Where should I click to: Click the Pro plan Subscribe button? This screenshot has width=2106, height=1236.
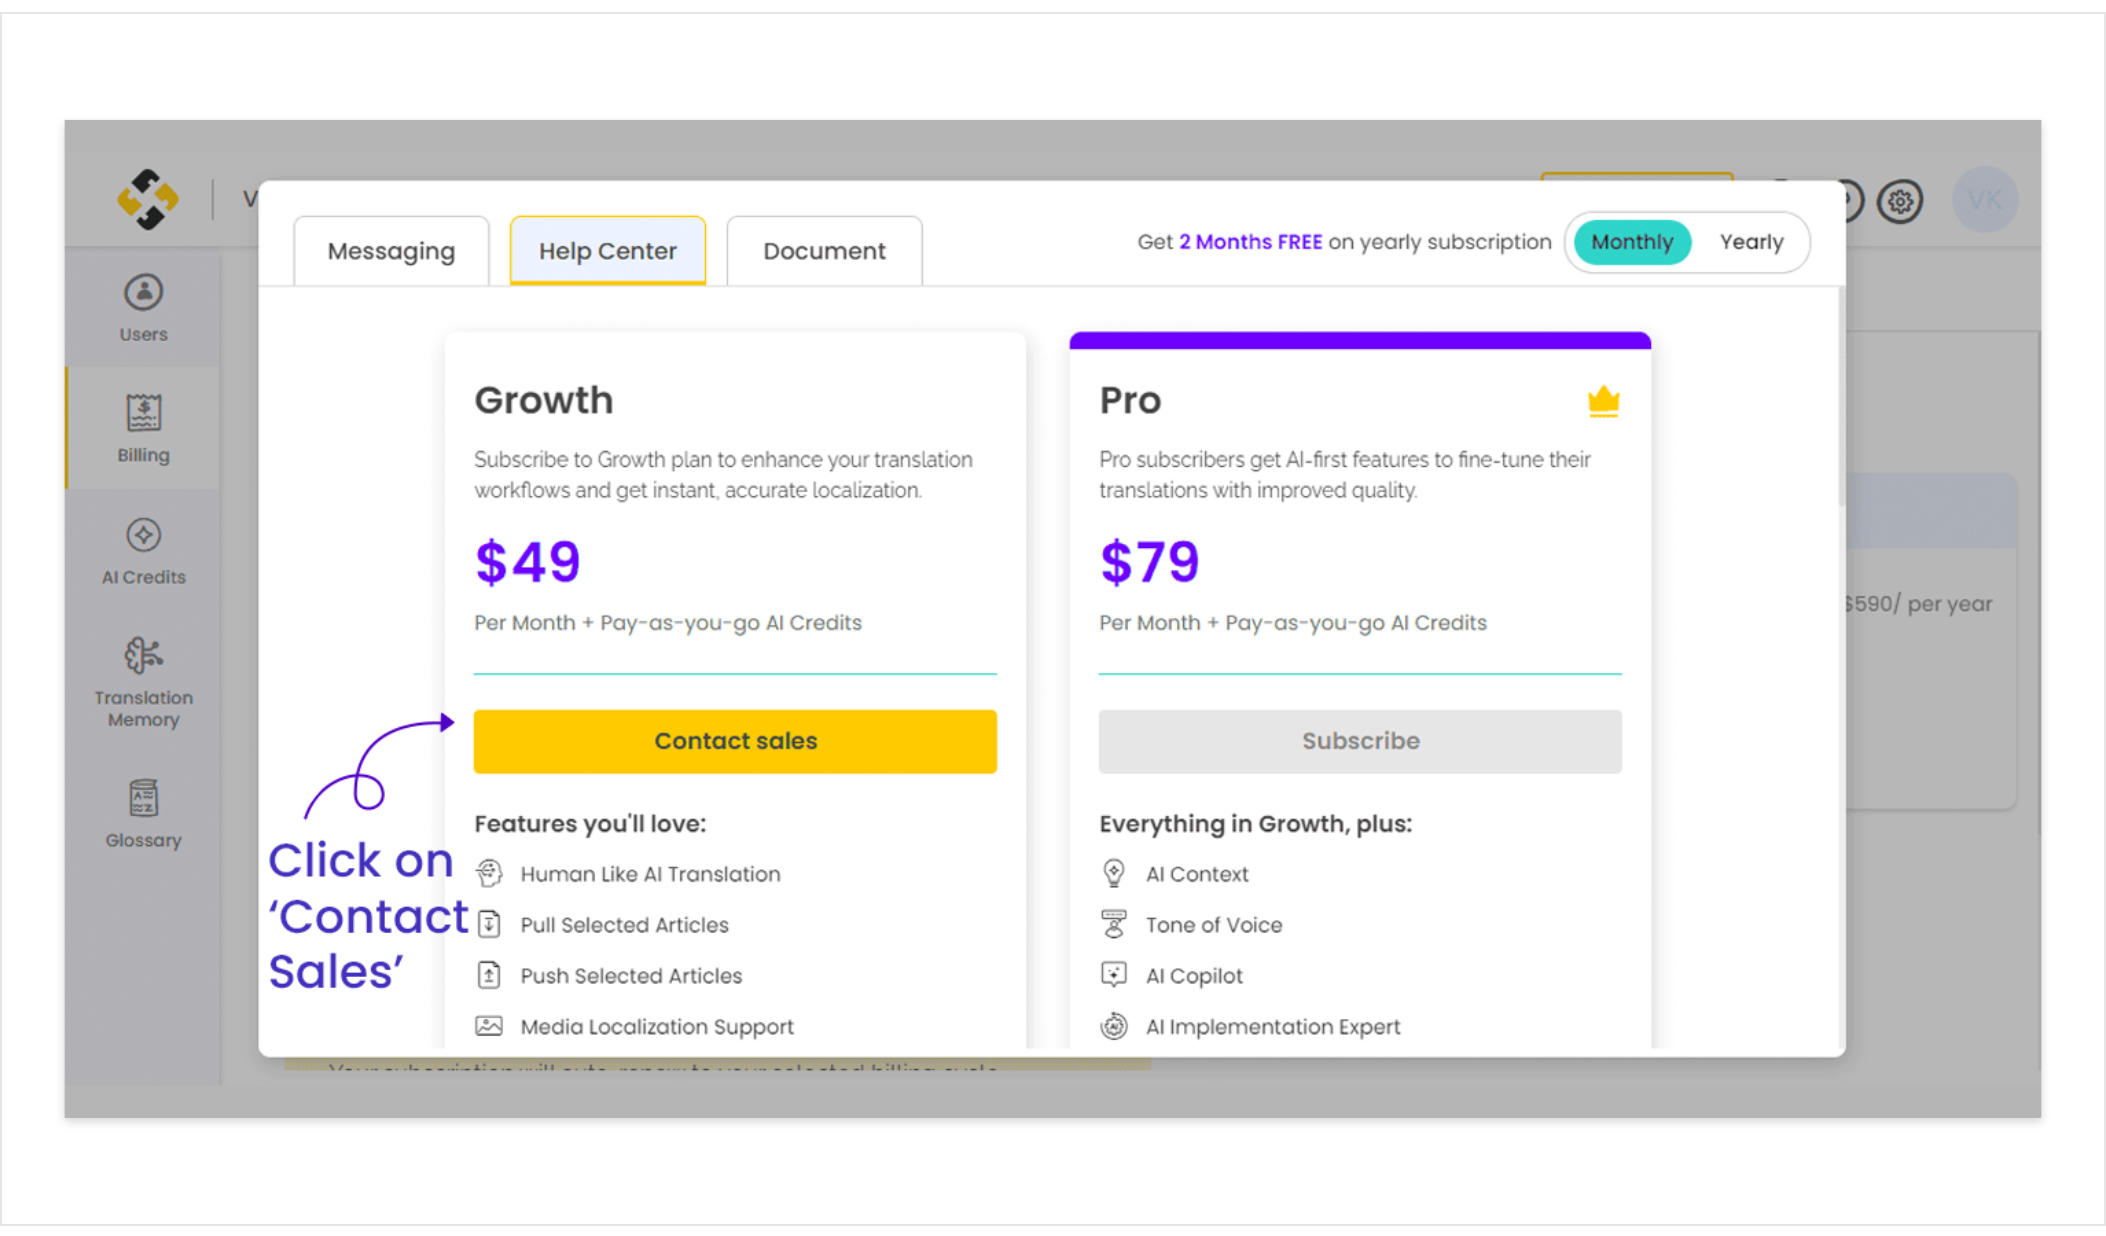(x=1360, y=741)
